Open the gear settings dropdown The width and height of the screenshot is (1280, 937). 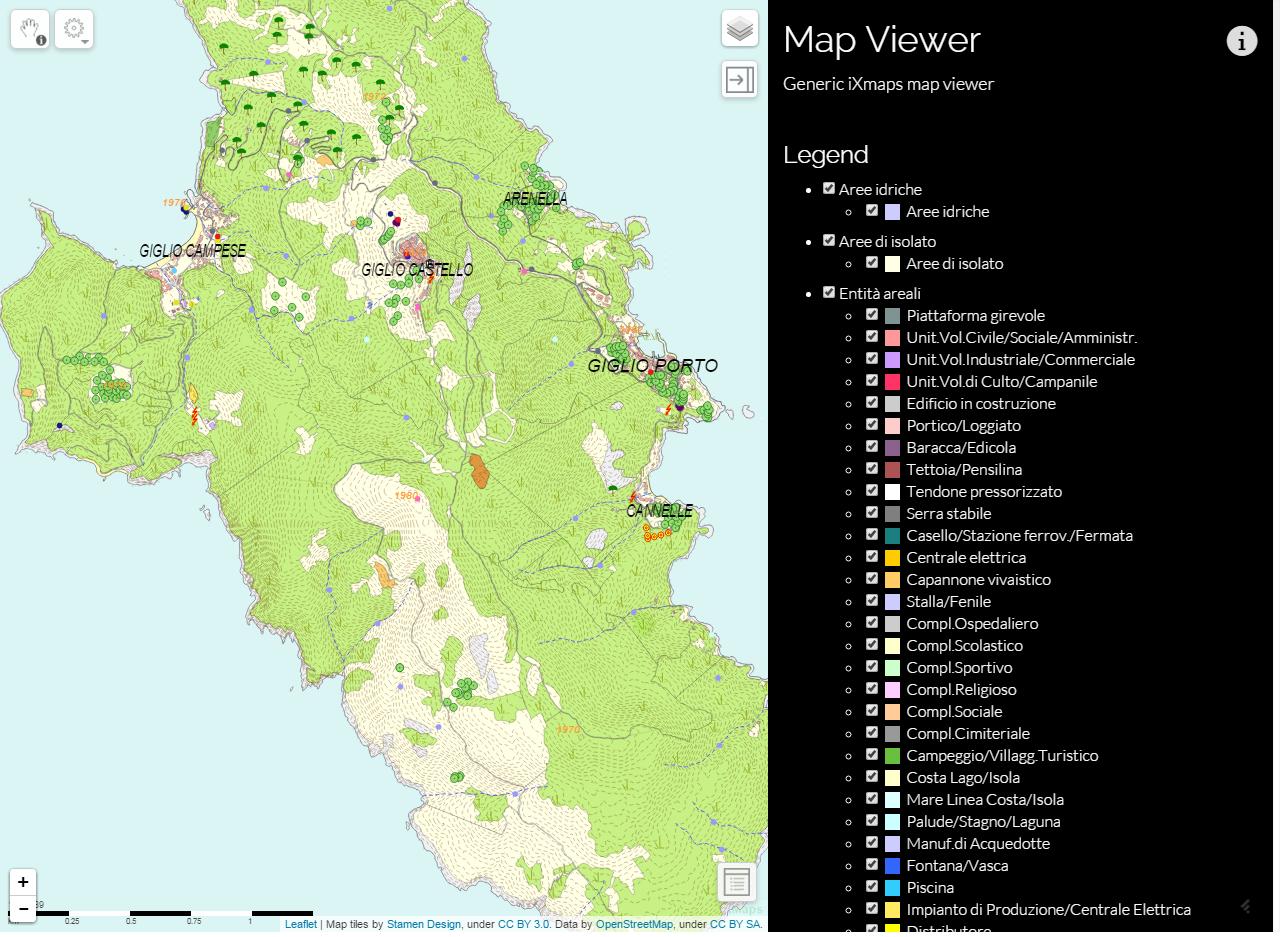point(74,29)
